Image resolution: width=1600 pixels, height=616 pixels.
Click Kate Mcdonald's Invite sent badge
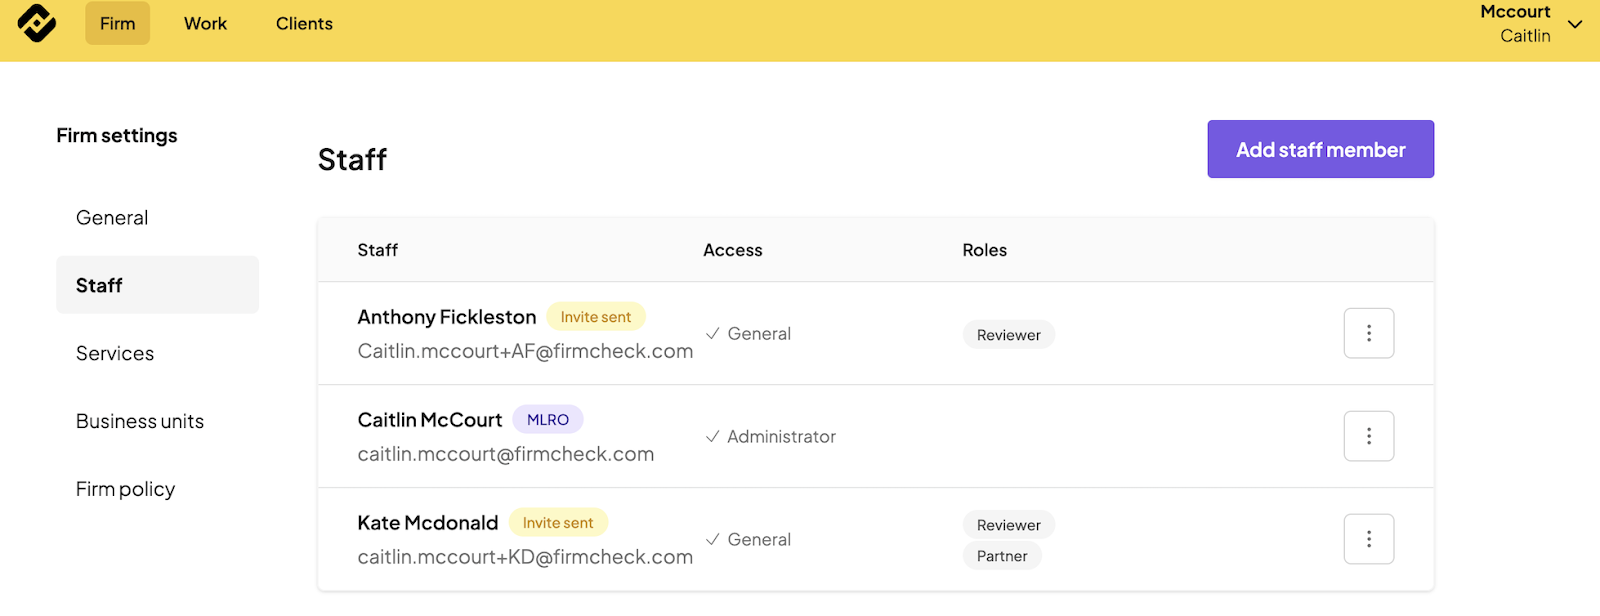558,523
